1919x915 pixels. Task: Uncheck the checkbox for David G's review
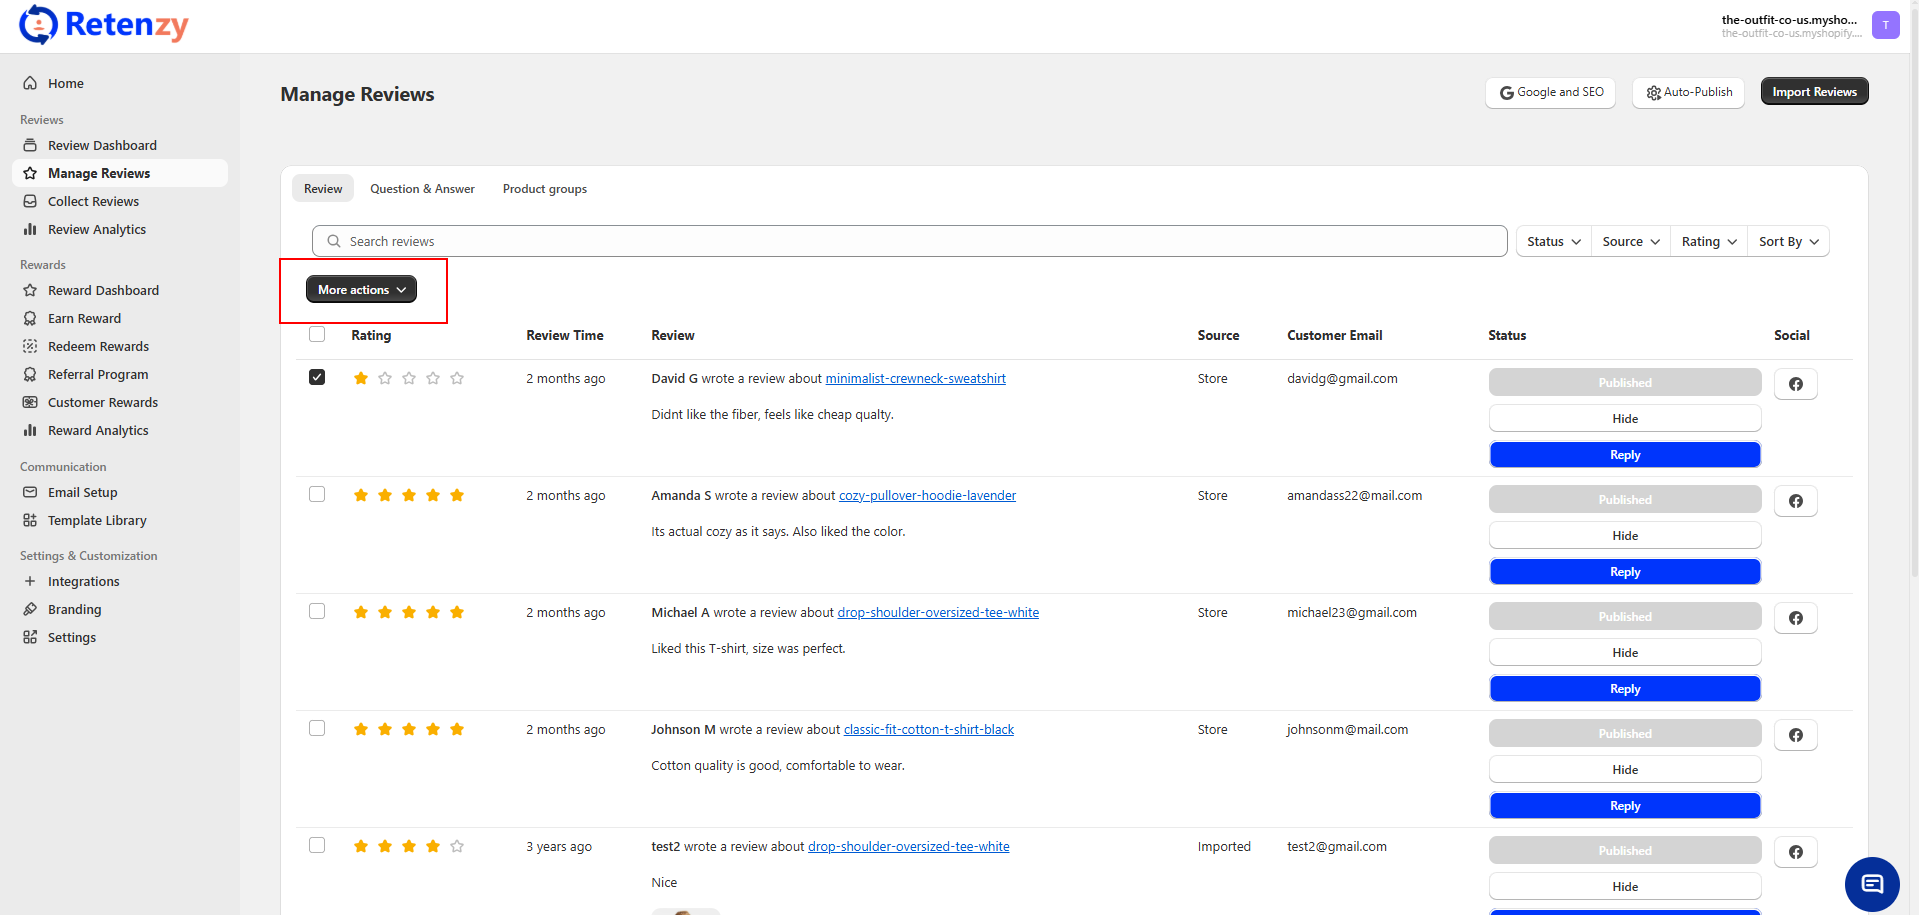(317, 377)
